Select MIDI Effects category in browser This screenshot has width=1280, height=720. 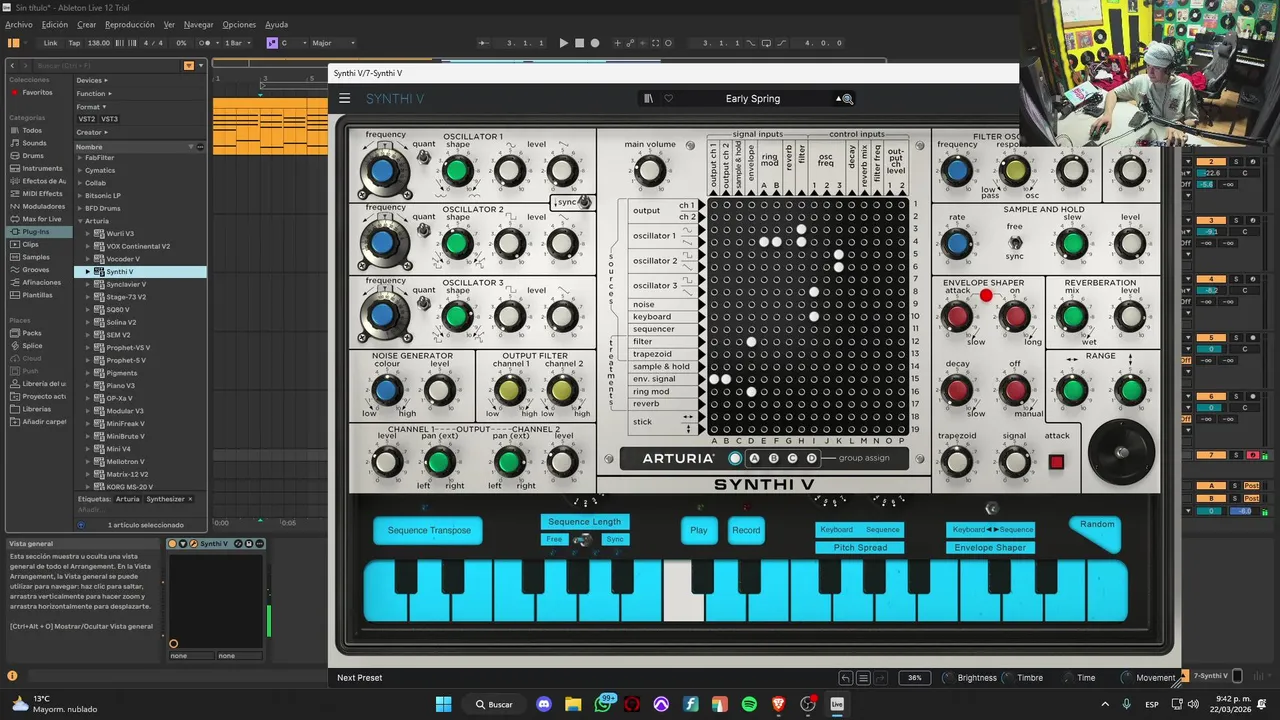[42, 193]
